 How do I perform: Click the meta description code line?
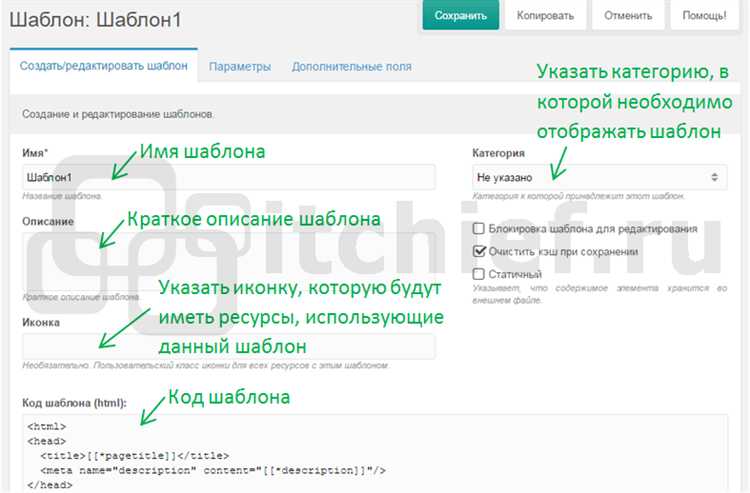click(213, 471)
